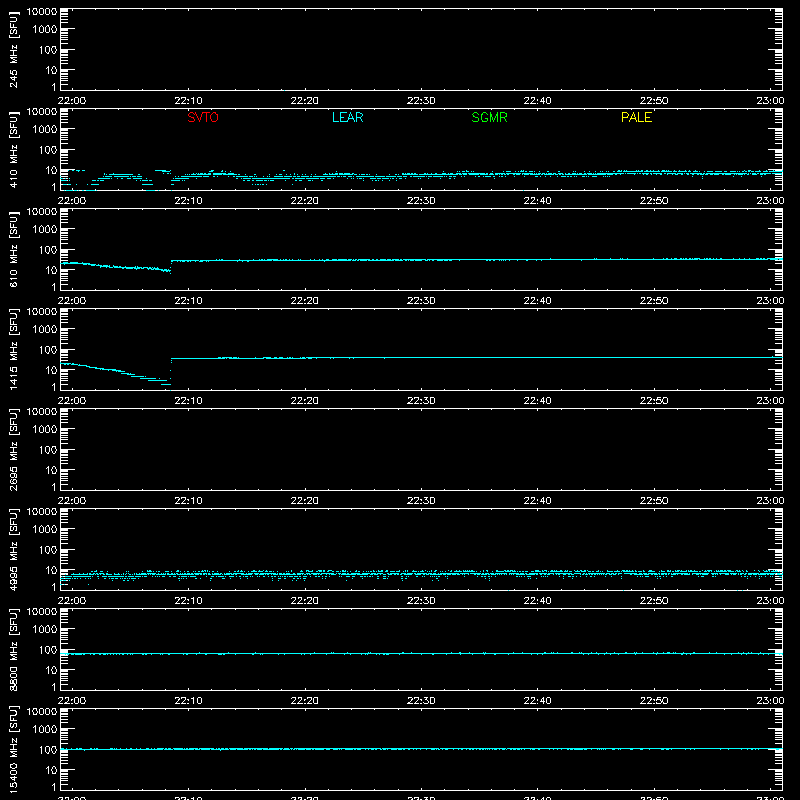Click 22:20 tick below the 410 MHz panel

(x=305, y=201)
